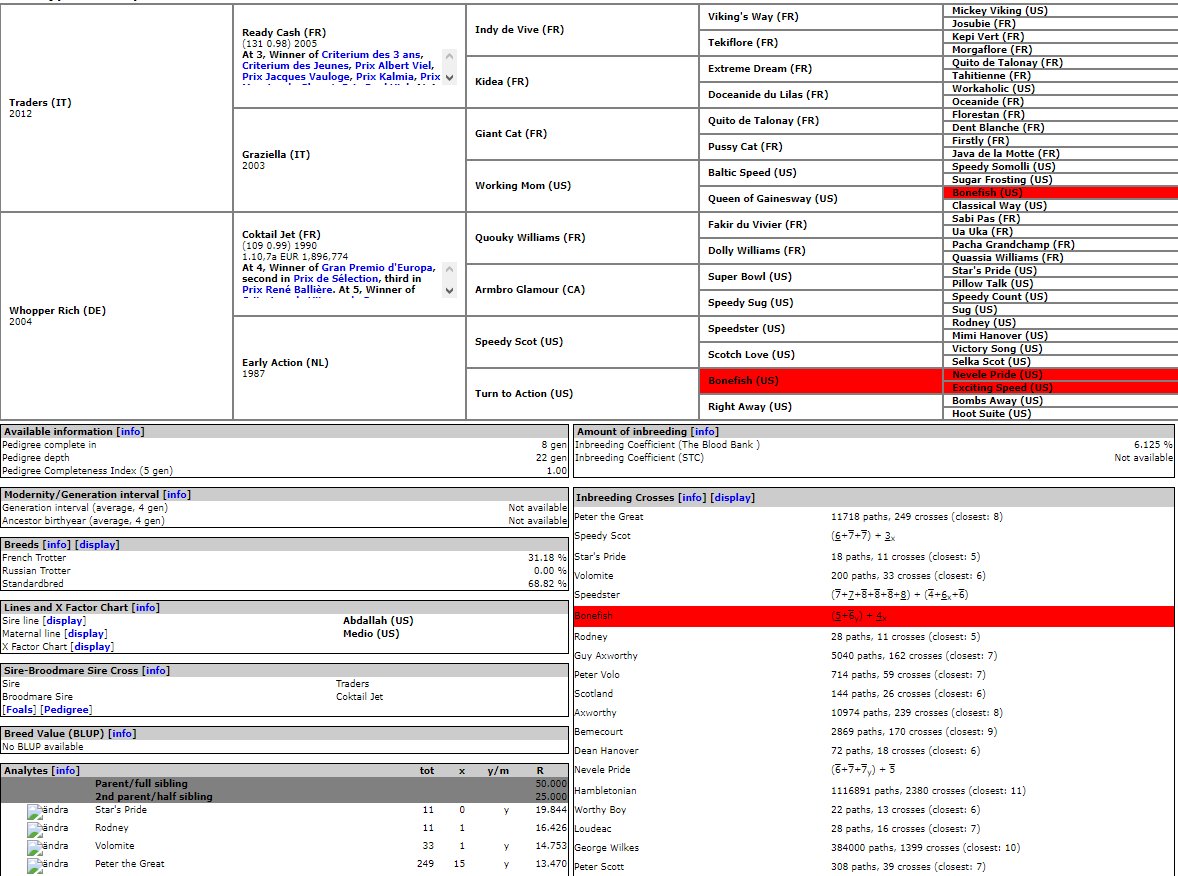Display the Sire line
1178x876 pixels.
(x=65, y=621)
